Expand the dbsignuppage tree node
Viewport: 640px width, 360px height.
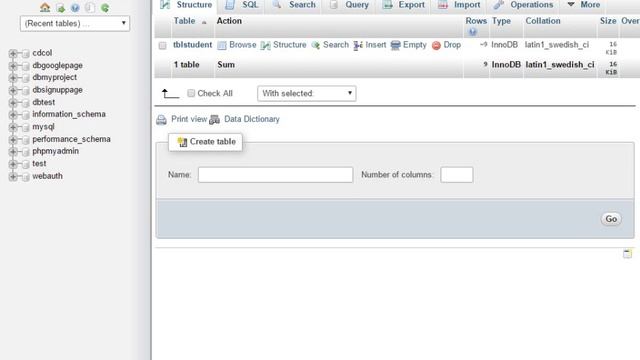coord(13,90)
